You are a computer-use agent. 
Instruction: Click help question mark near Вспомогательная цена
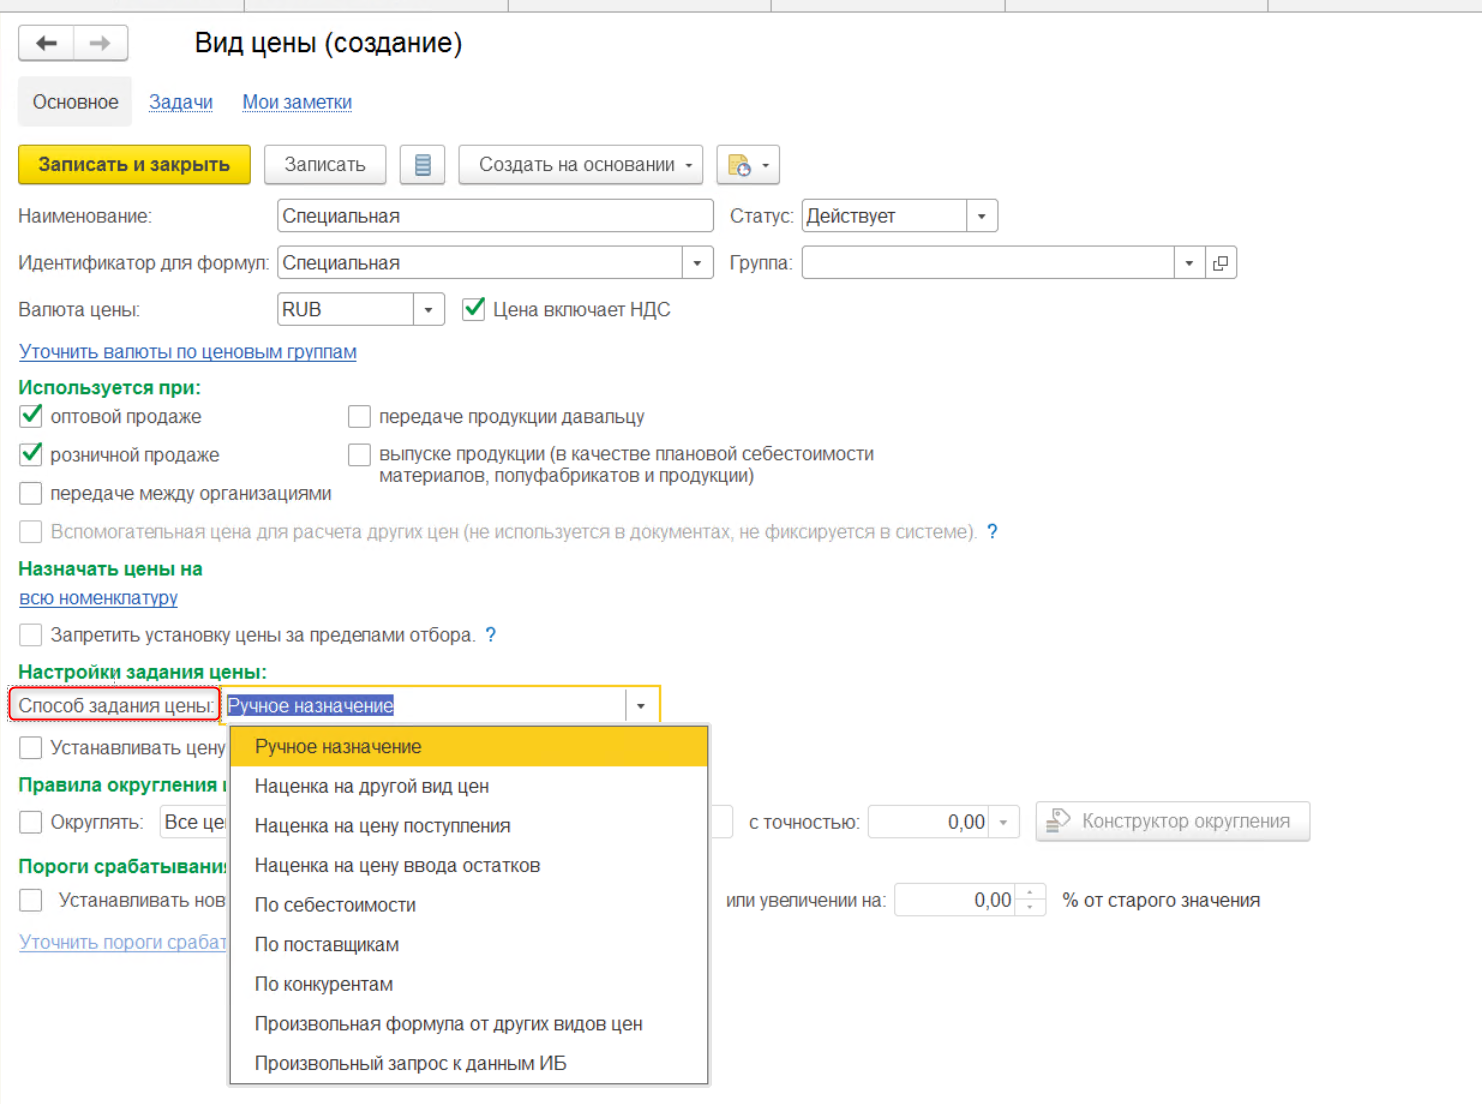pos(992,532)
